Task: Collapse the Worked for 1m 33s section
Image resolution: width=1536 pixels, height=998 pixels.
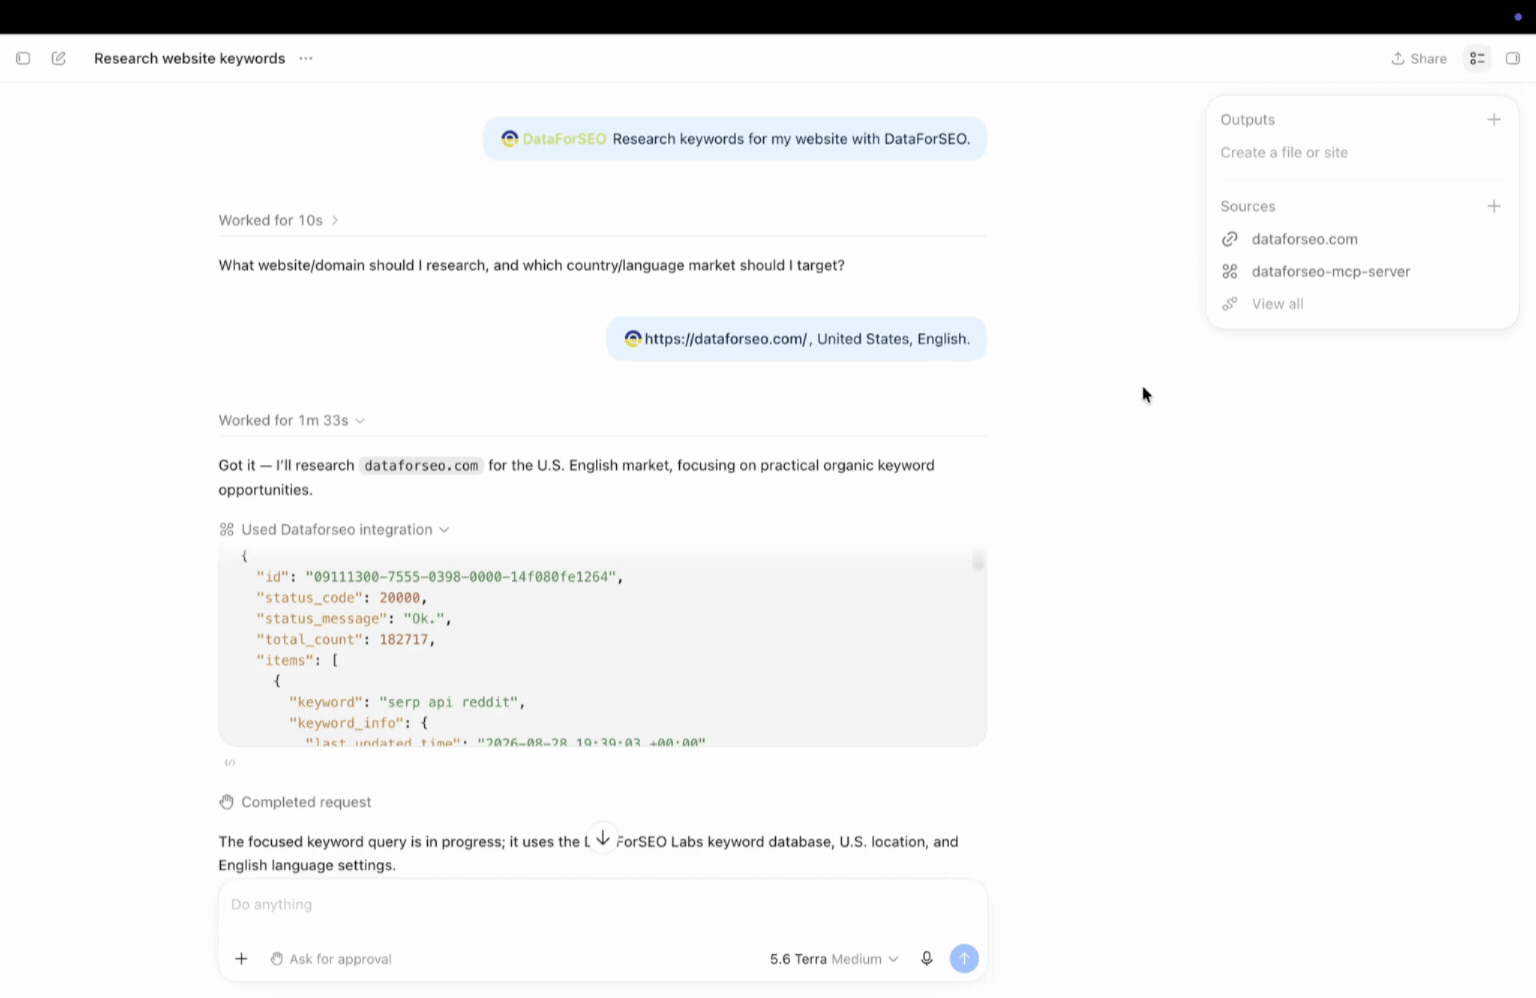Action: (292, 420)
